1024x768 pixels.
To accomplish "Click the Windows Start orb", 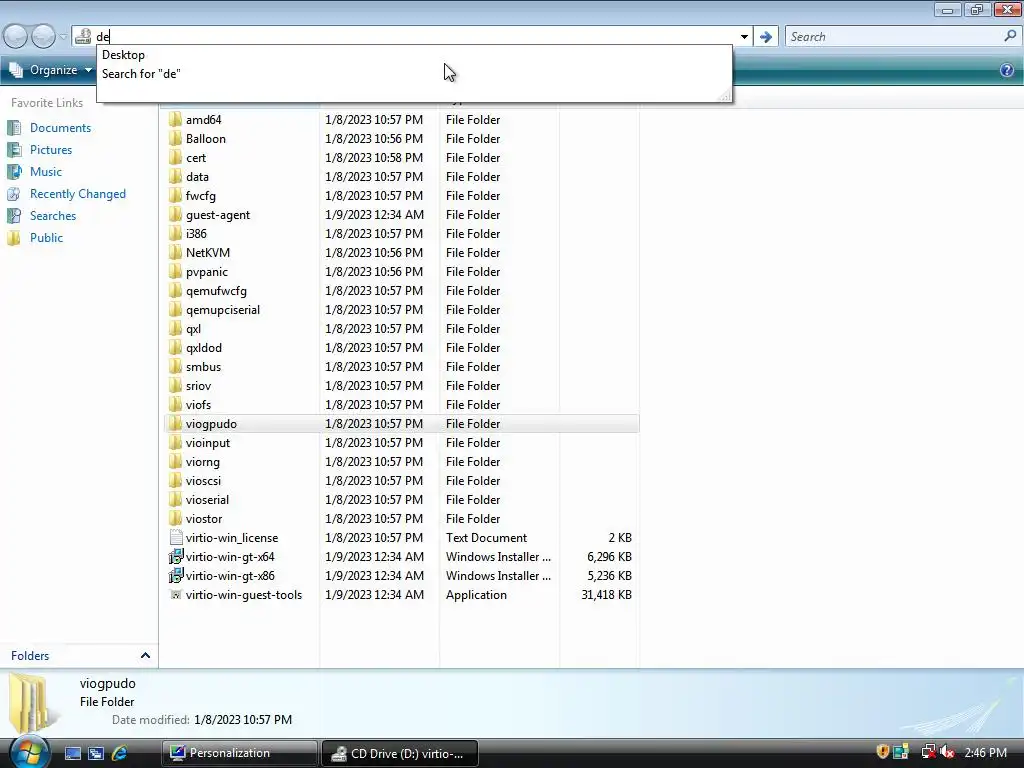I will (x=29, y=752).
